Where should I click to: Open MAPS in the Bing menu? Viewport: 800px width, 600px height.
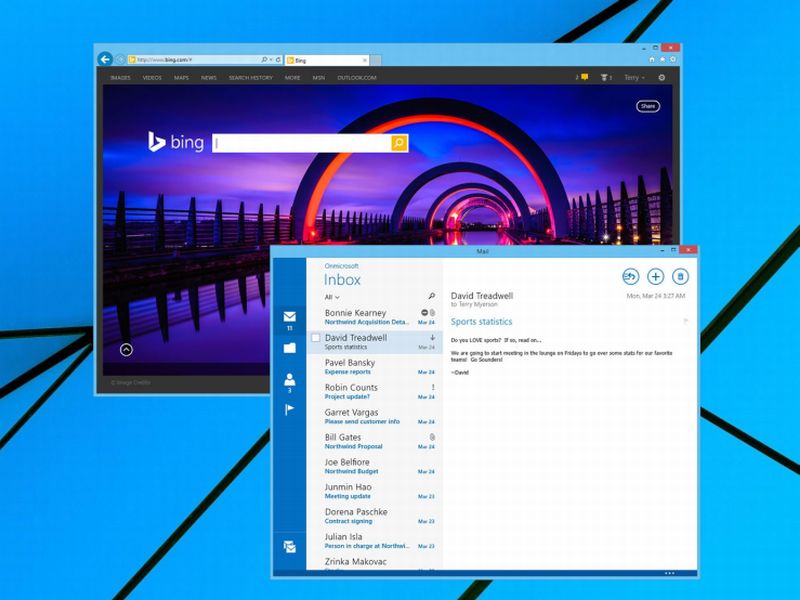[181, 78]
